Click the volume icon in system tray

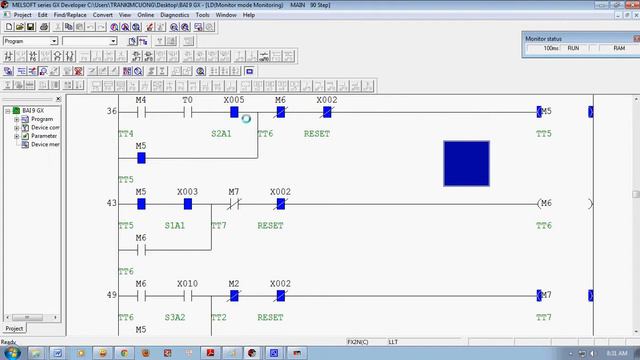[593, 353]
